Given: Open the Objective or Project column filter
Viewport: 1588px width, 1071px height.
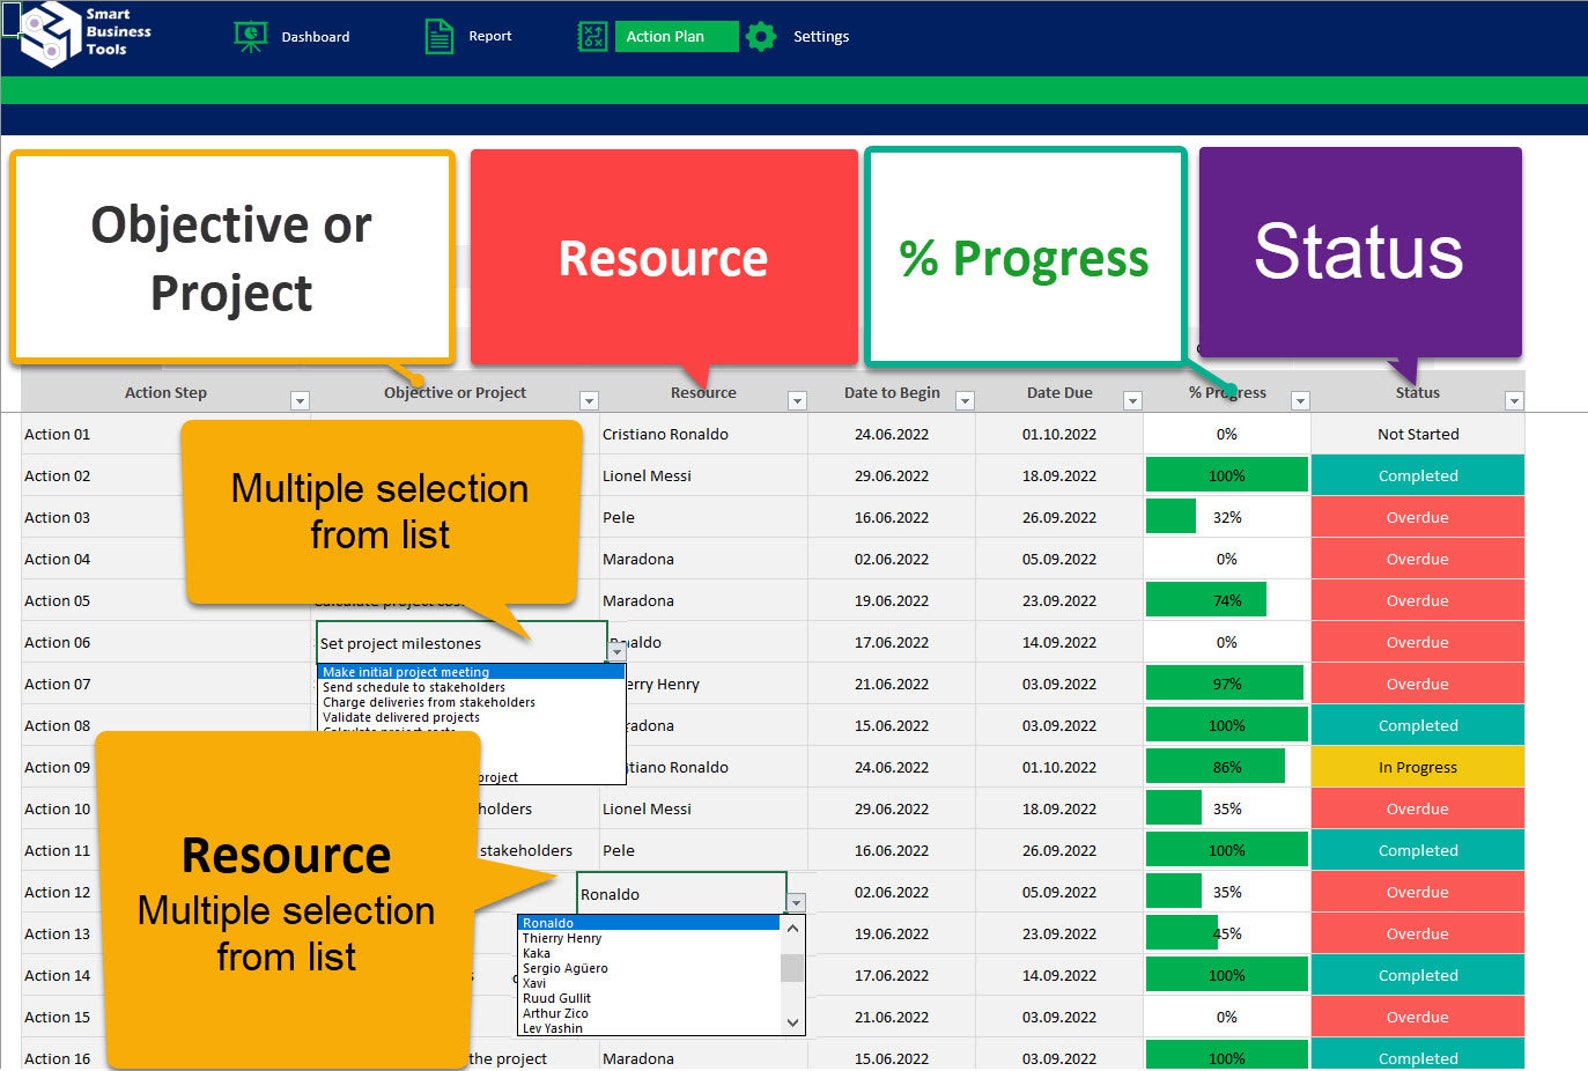Looking at the screenshot, I should [589, 401].
